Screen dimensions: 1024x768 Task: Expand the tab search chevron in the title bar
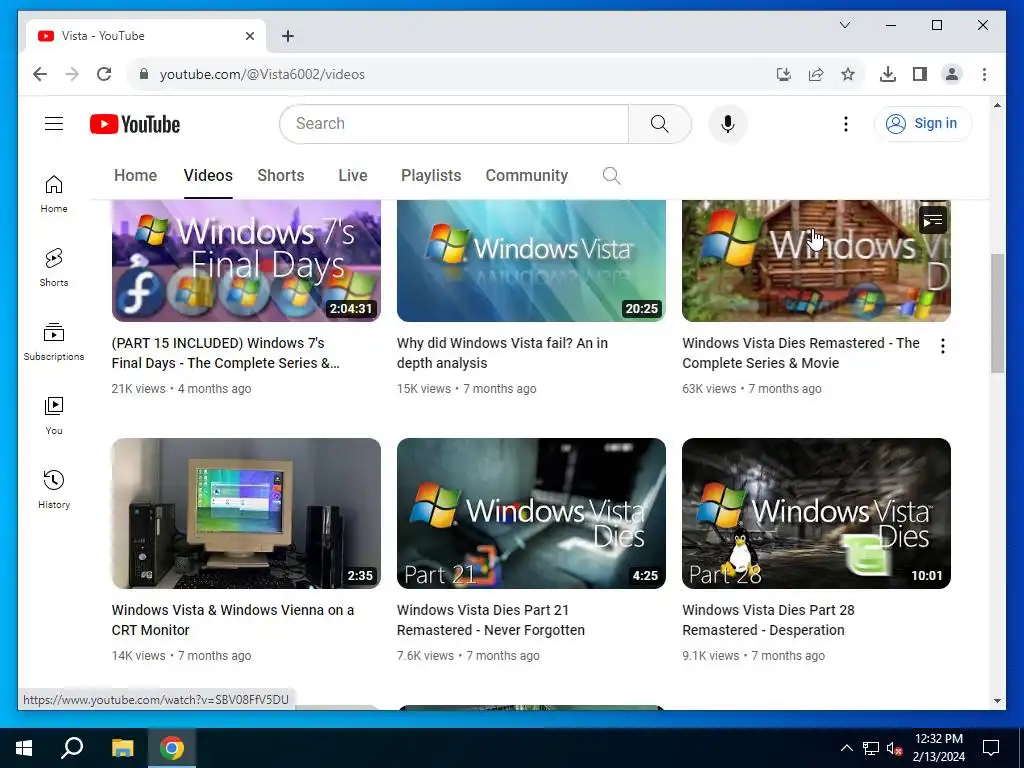[x=844, y=25]
